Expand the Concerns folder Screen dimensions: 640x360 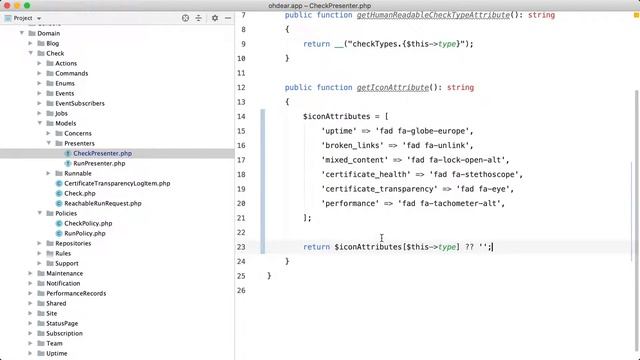click(x=48, y=133)
